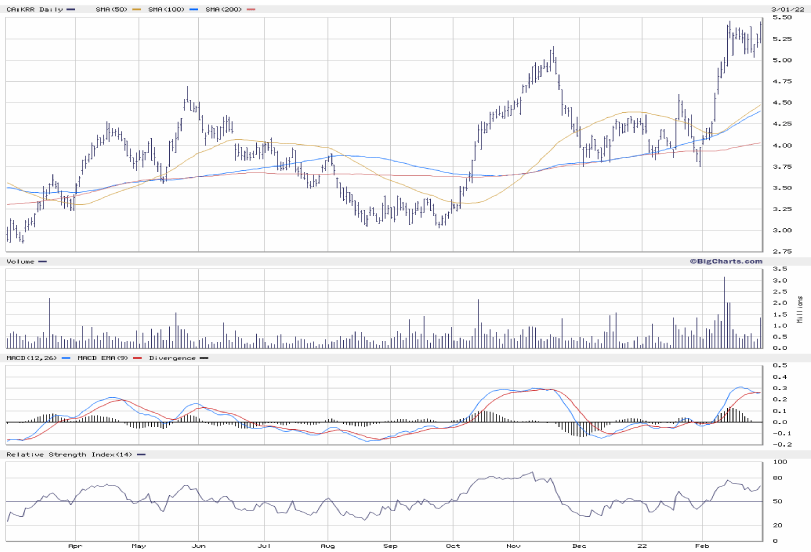Click the Relative Strength Index(14) label
Viewport: 811px width, 552px height.
coord(66,454)
